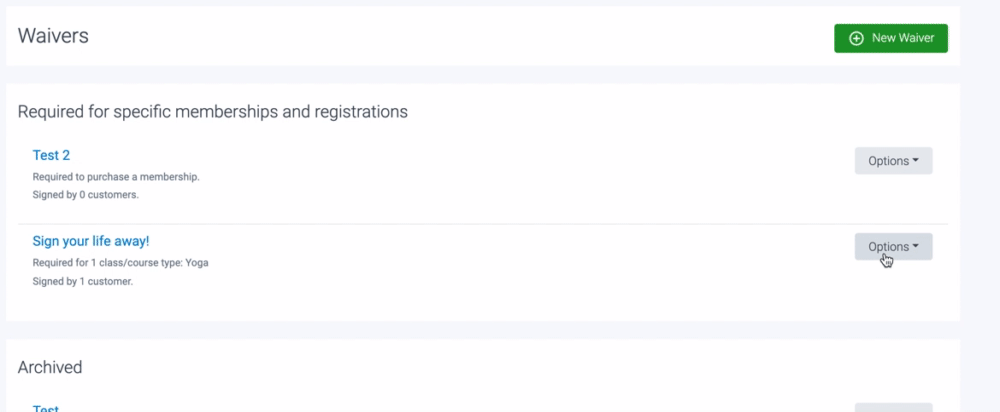Click "Signed by 1 customer." text
Viewport: 1000px width, 412px height.
click(x=82, y=281)
